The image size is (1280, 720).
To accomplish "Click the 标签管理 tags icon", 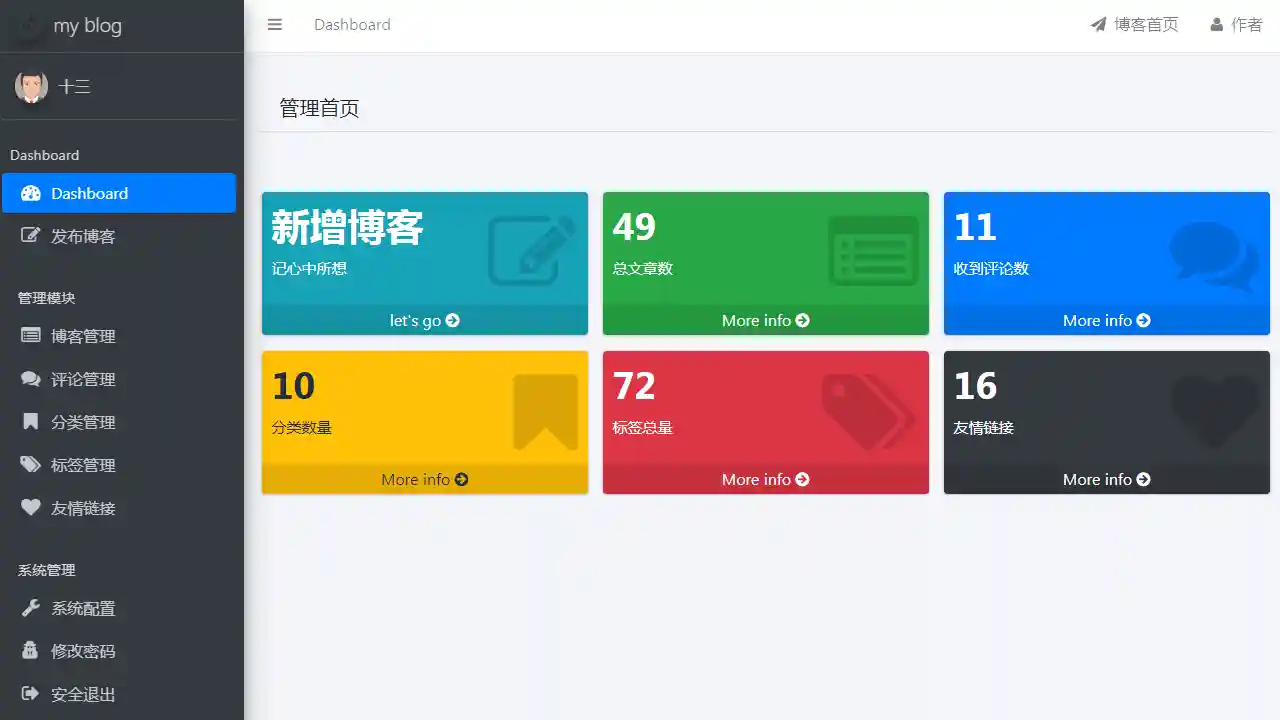I will (x=30, y=465).
